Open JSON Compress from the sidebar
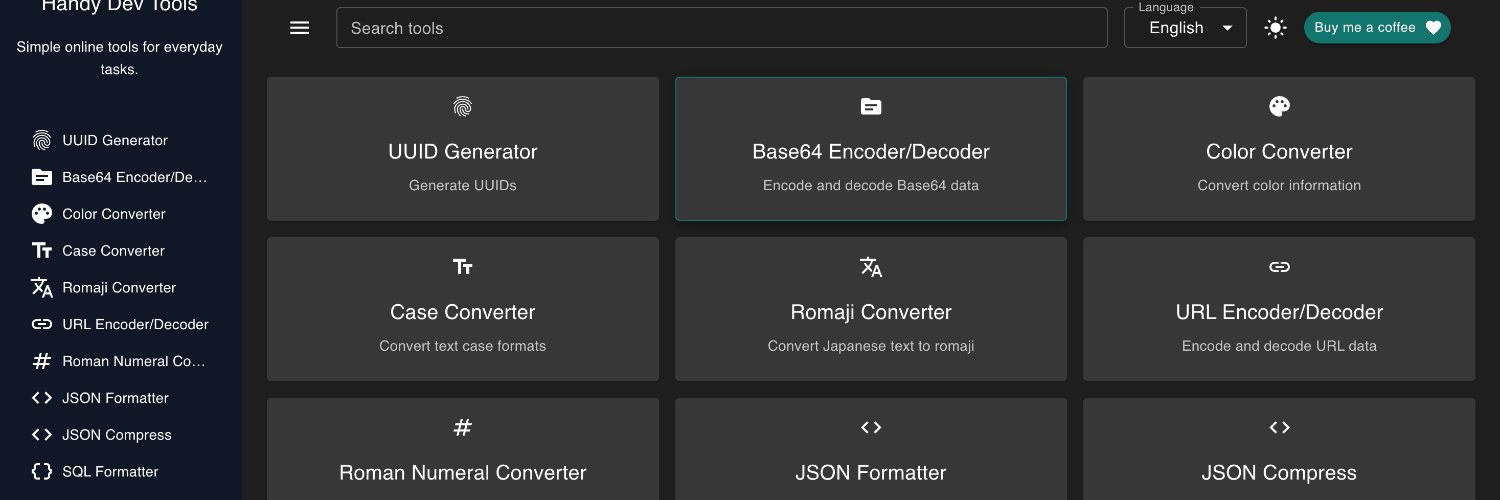The height and width of the screenshot is (500, 1500). pyautogui.click(x=116, y=435)
